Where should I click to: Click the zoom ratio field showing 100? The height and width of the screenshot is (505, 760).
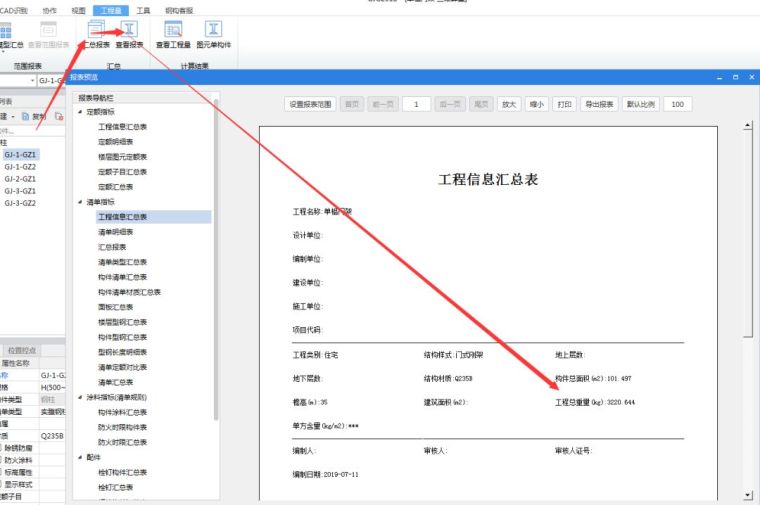click(677, 104)
